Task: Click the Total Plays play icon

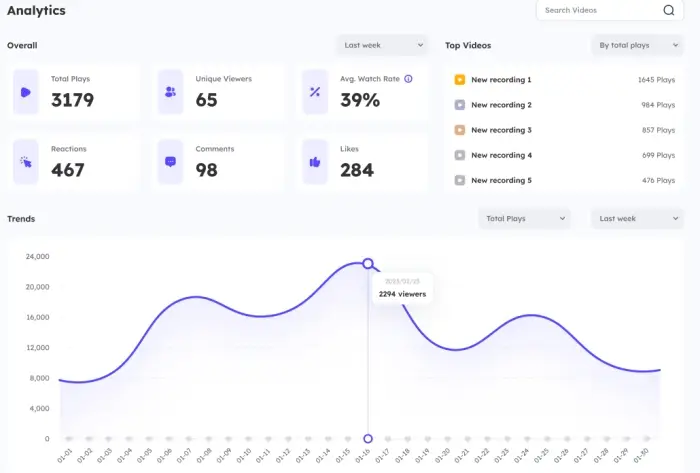Action: tap(26, 92)
